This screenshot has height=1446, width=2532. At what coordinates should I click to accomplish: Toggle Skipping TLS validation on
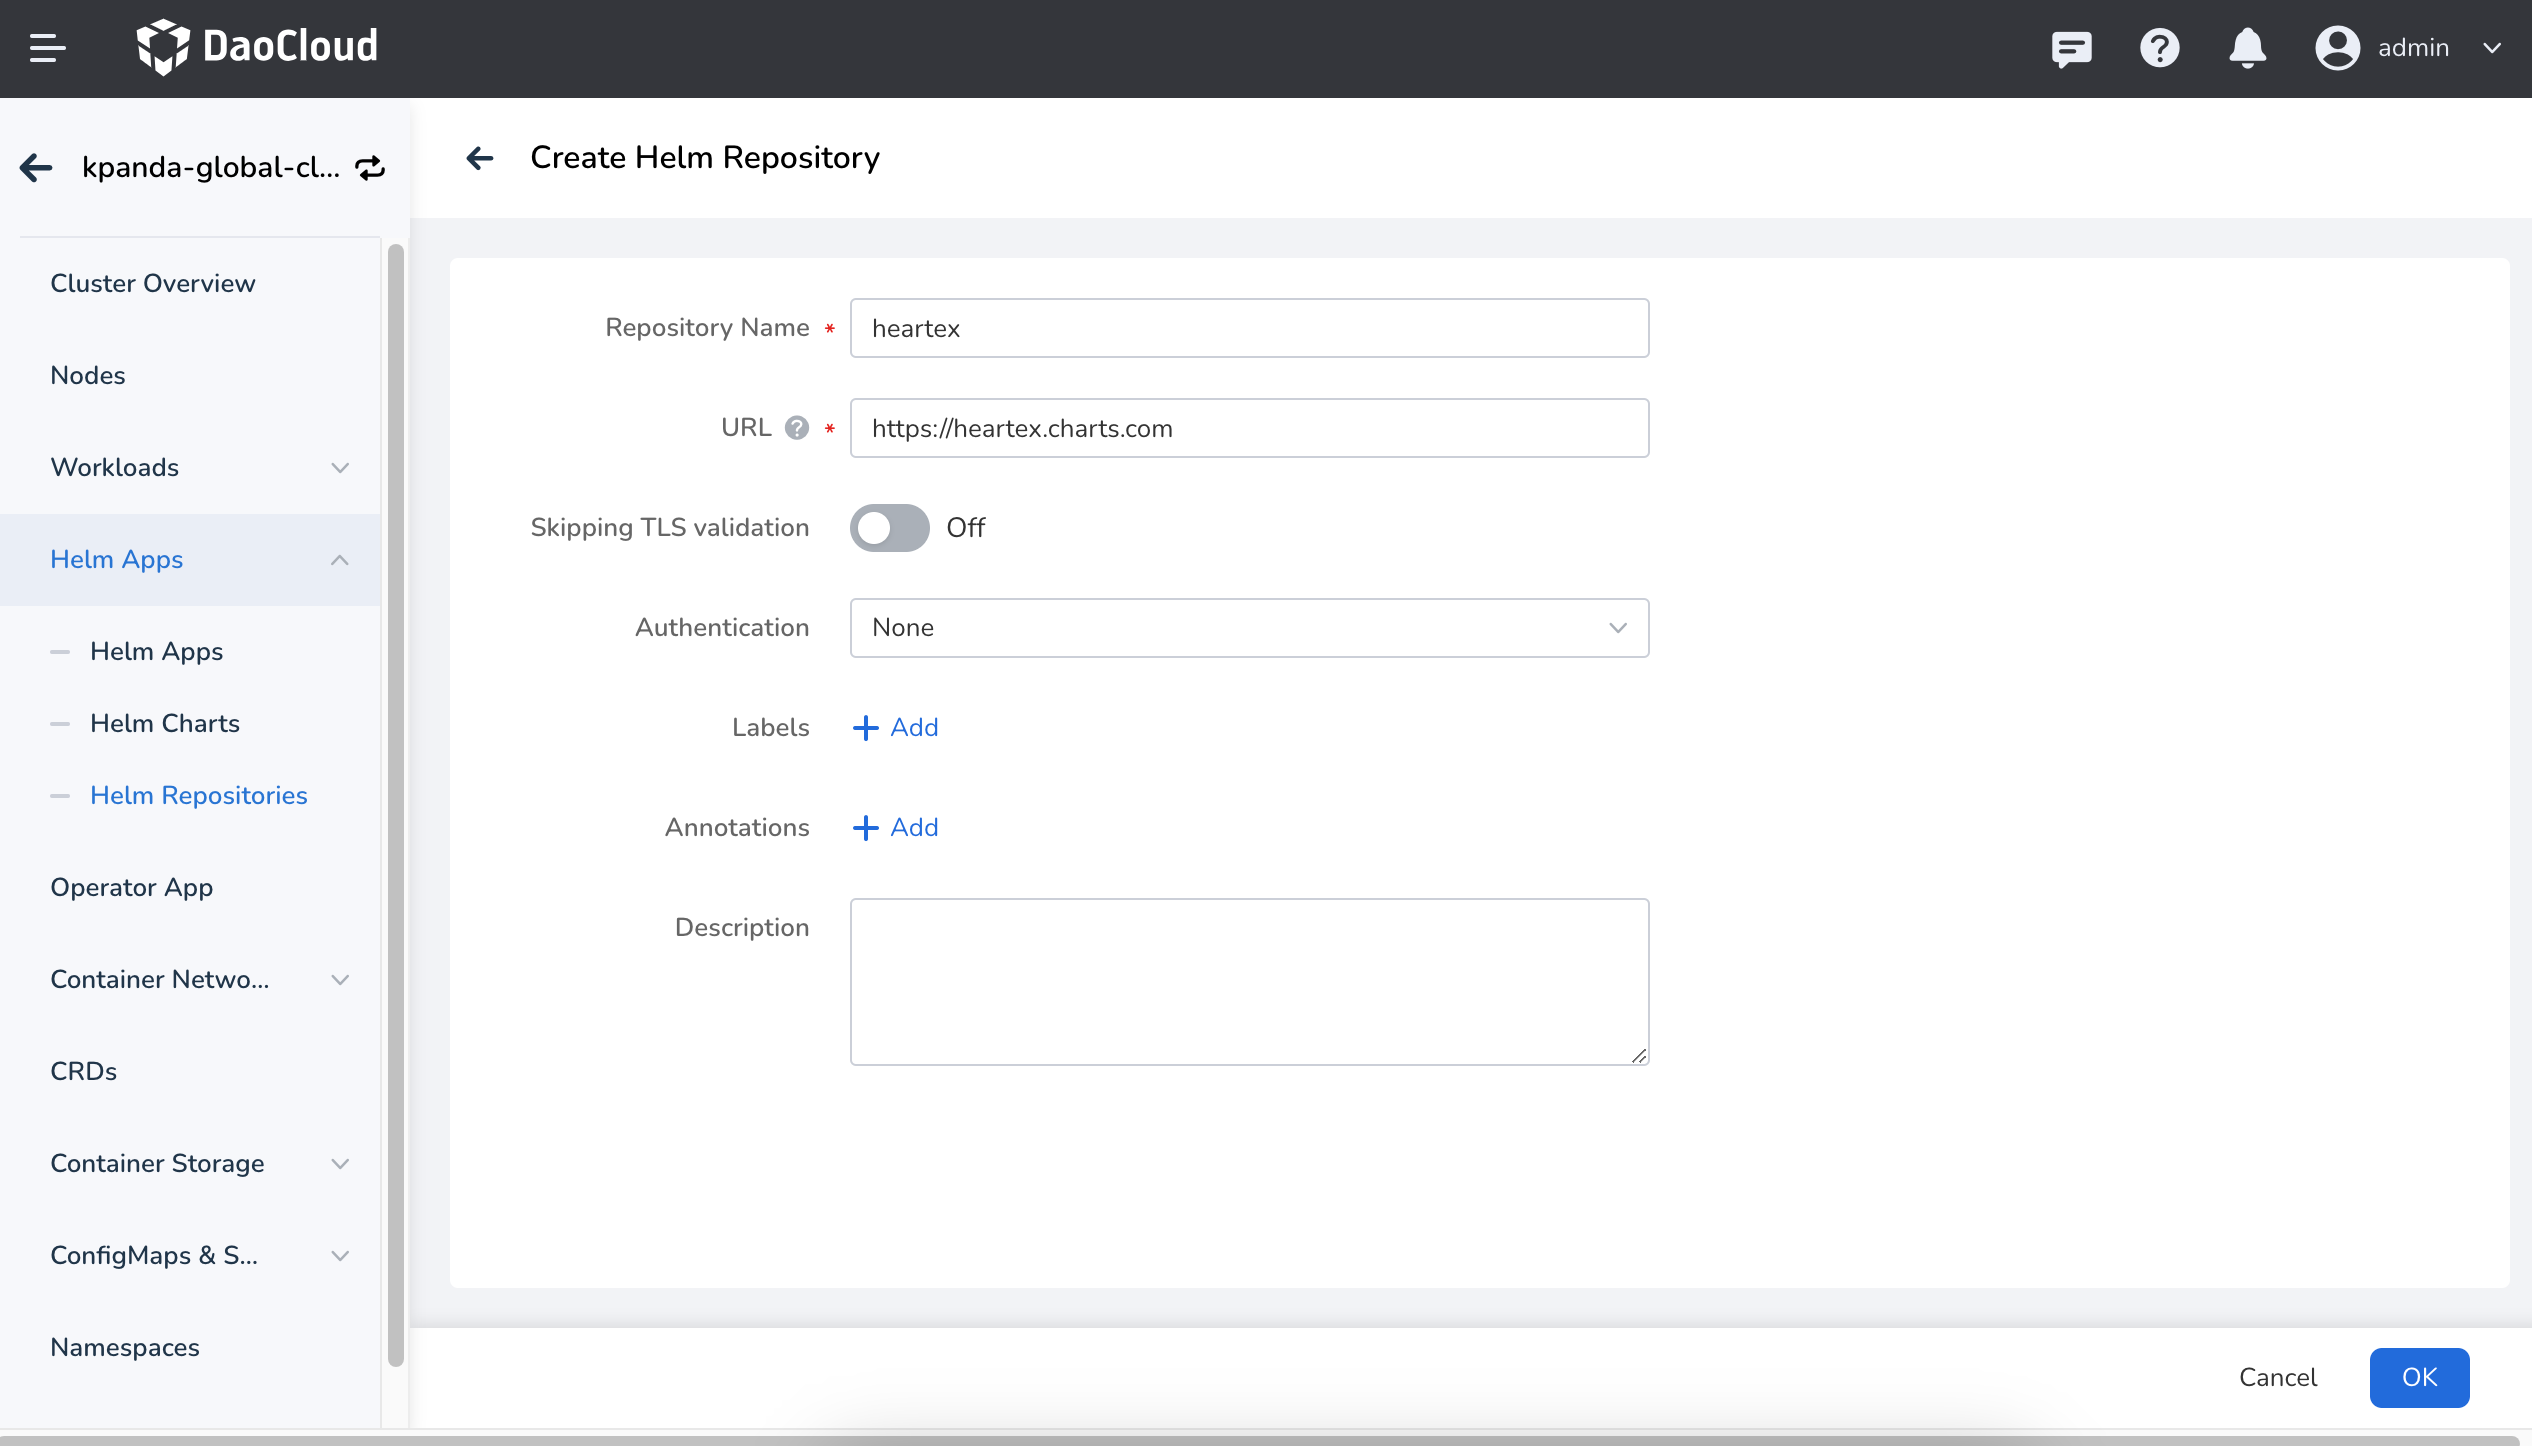click(888, 528)
